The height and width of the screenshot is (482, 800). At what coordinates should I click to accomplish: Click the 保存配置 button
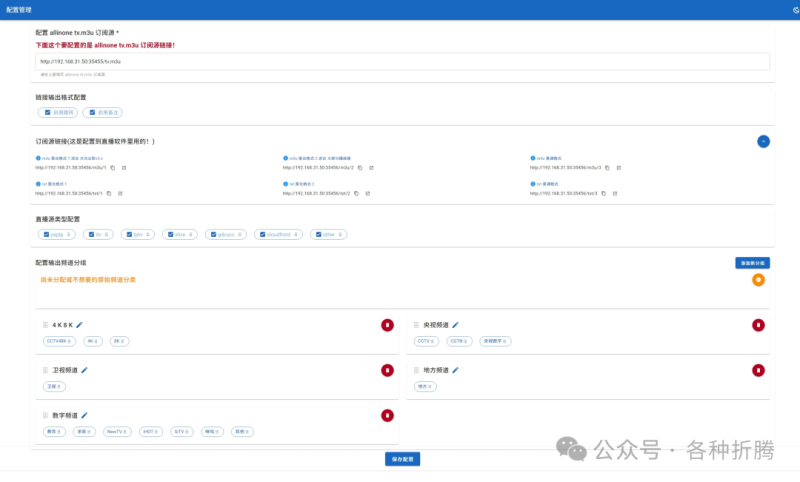click(402, 459)
